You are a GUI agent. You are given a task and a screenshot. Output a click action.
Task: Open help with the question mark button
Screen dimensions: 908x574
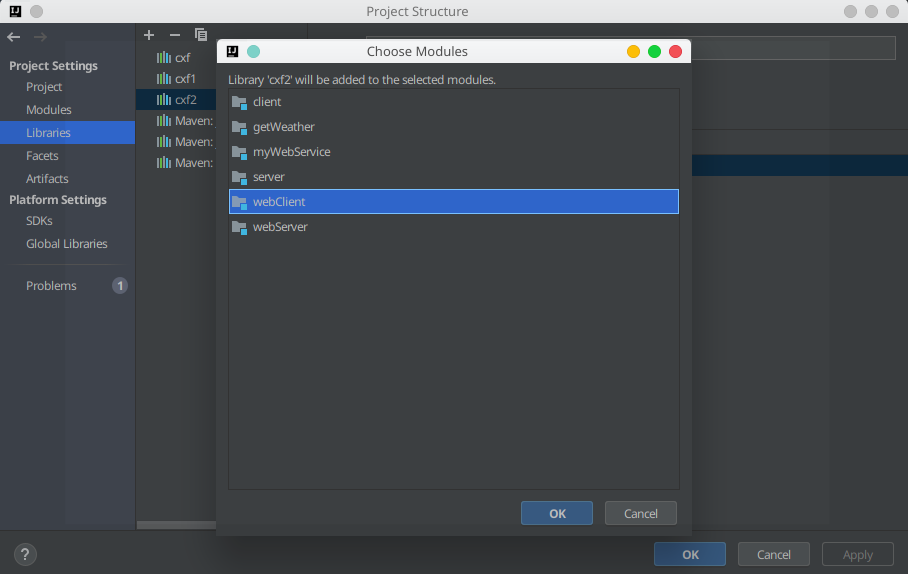coord(25,554)
